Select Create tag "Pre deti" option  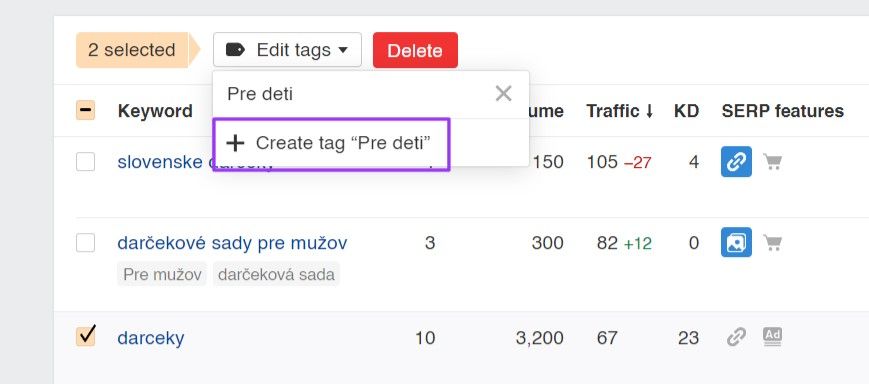pos(331,144)
